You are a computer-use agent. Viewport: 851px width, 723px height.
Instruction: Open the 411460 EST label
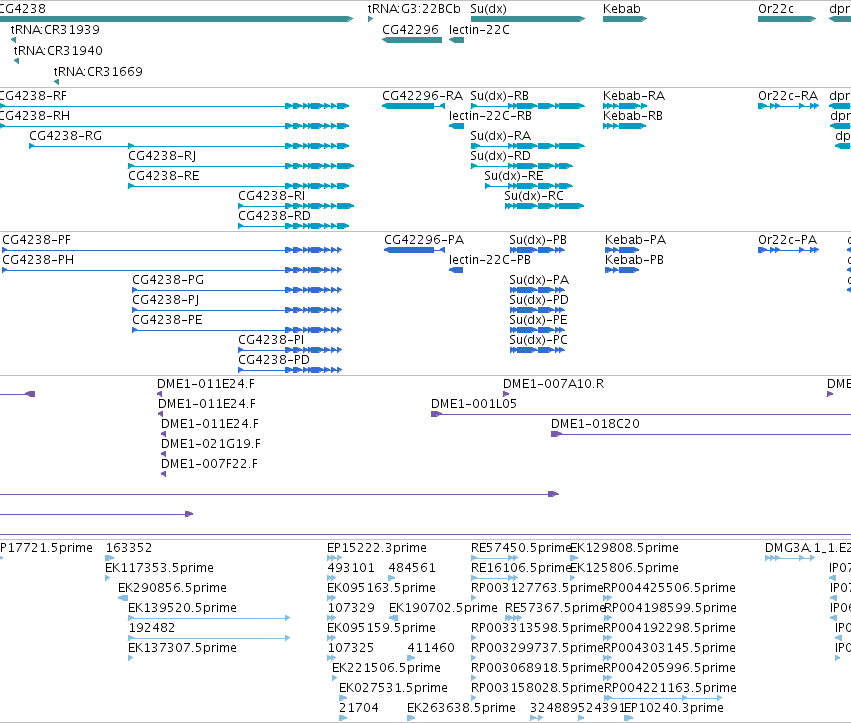pos(430,648)
